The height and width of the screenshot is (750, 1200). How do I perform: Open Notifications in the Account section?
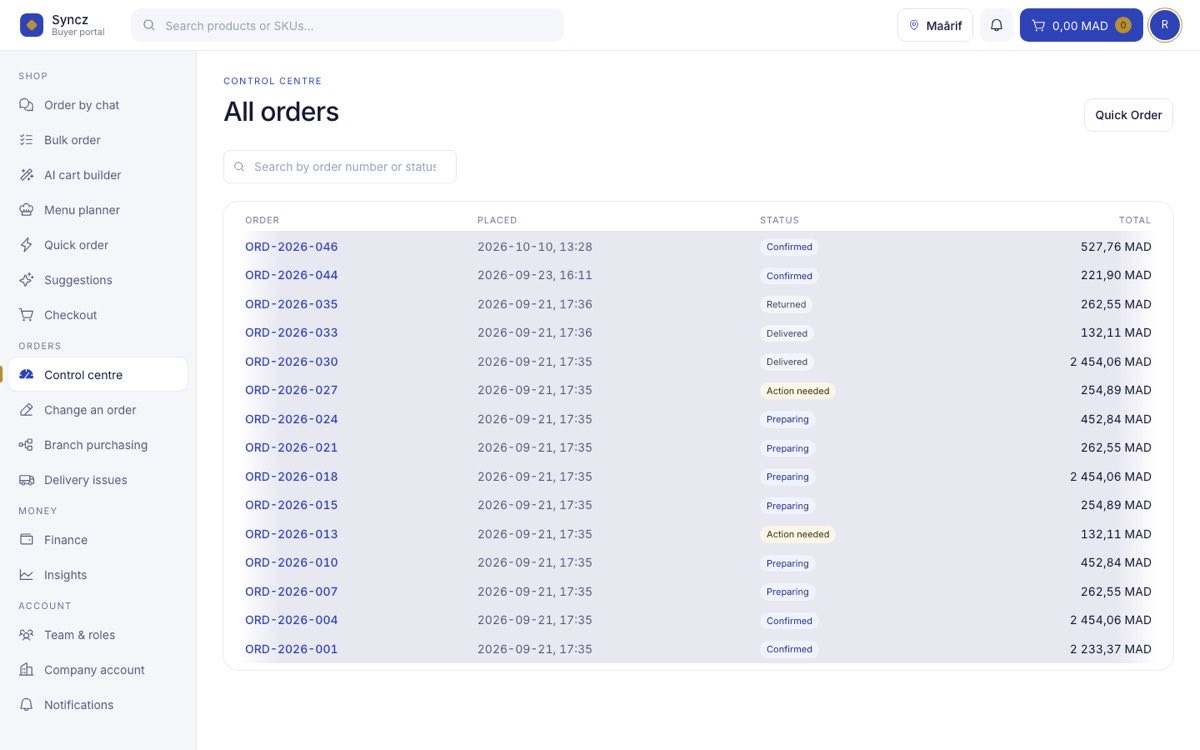[x=98, y=705]
